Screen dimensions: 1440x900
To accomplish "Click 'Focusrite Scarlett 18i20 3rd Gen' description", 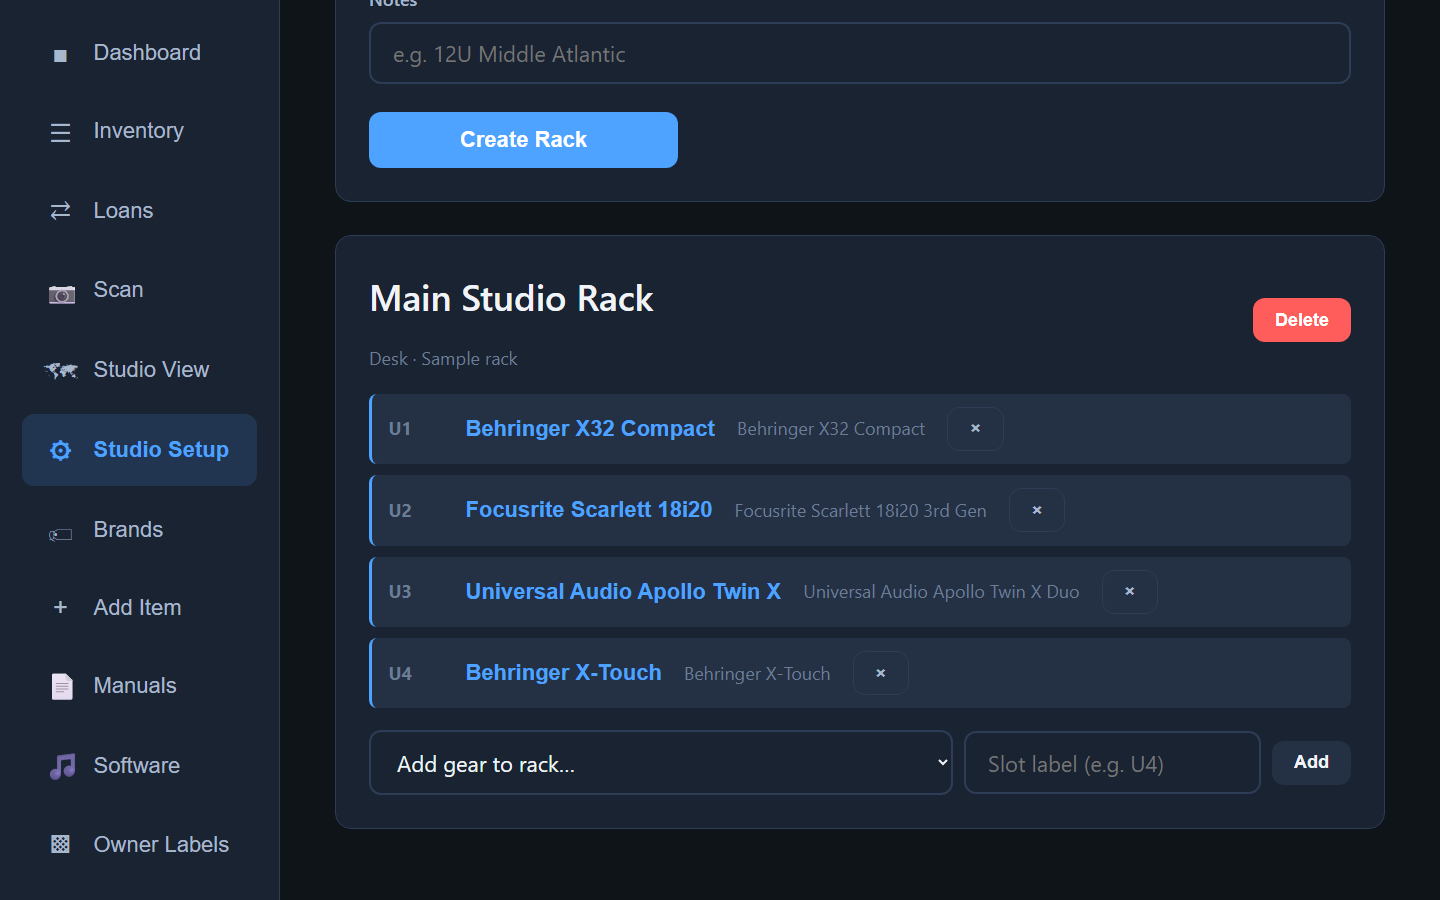I will point(860,511).
